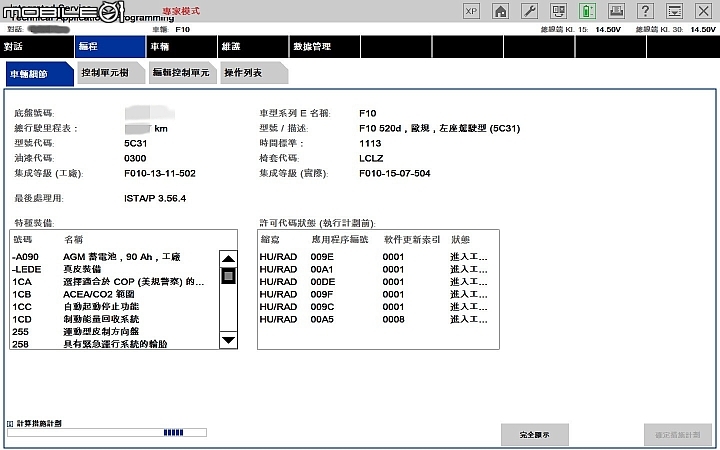Switch to the 控制單元樹 tab
Screen dimensions: 720x450
(x=111, y=73)
